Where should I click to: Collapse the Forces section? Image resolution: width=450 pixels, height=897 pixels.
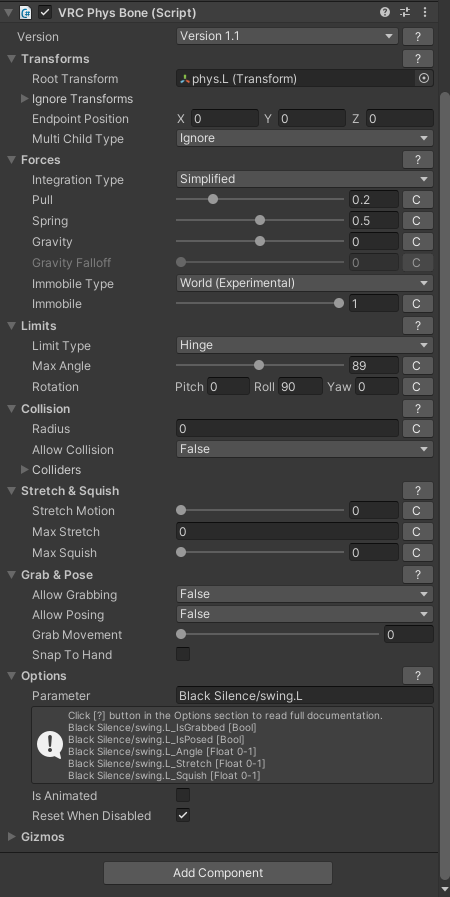[x=11, y=160]
